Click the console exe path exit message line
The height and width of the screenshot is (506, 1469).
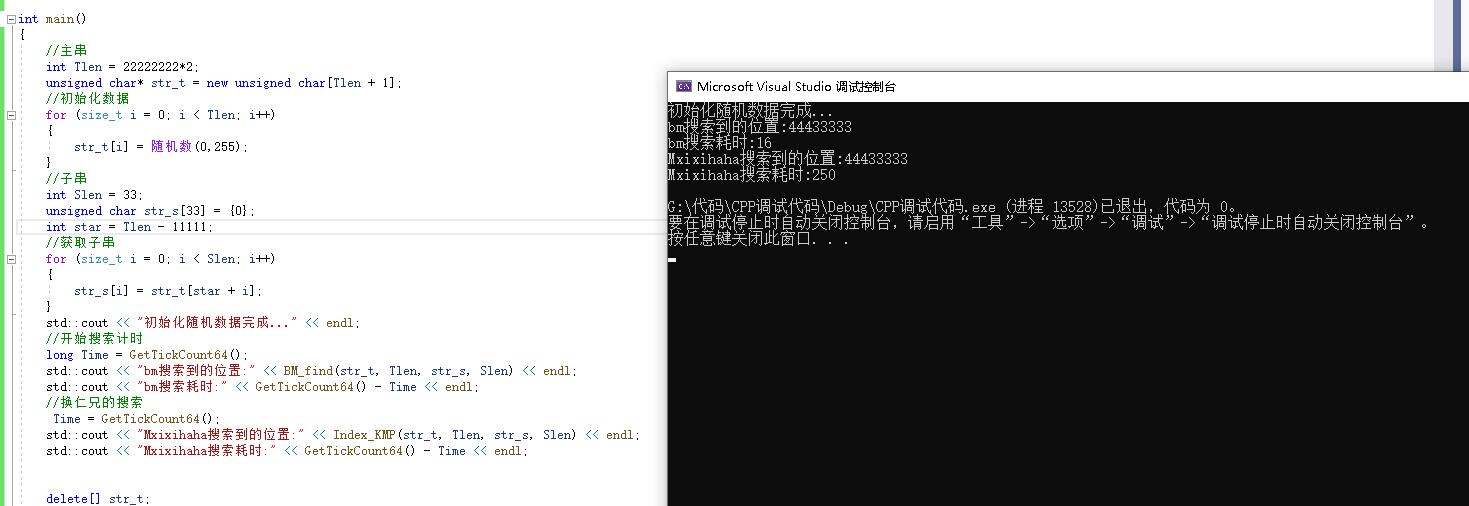[x=955, y=207]
